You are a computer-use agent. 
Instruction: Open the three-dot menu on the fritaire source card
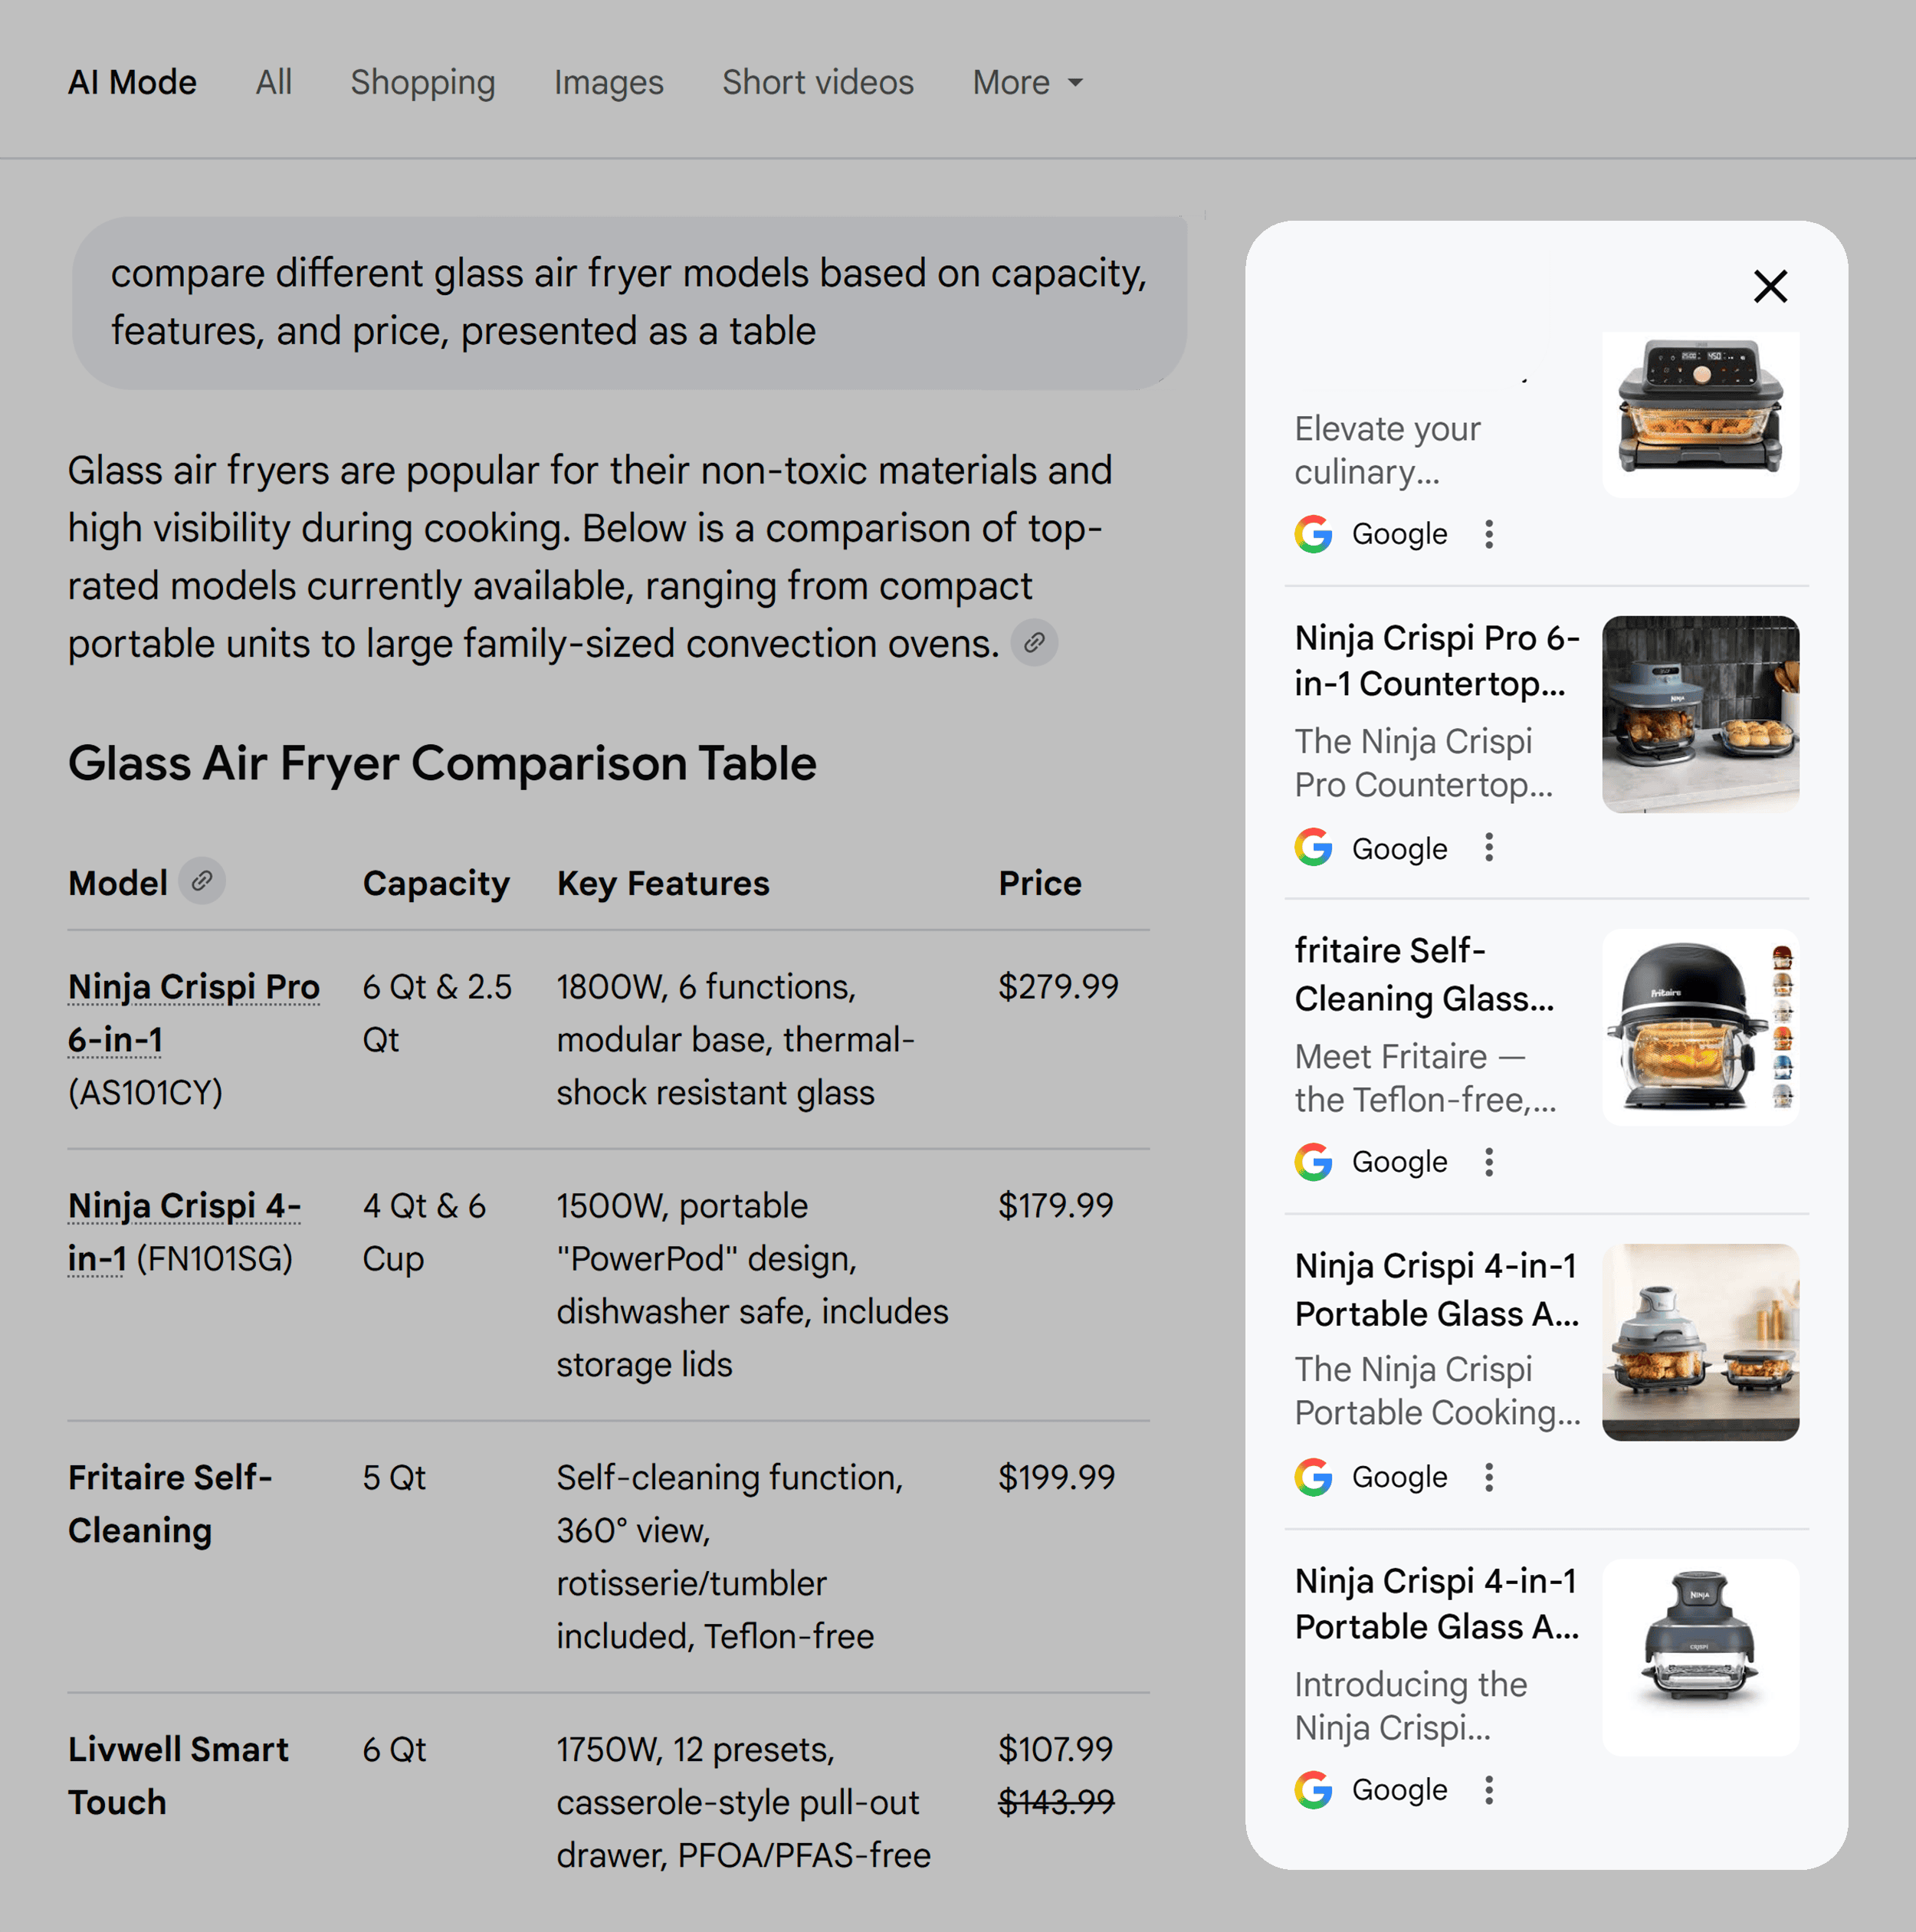(1489, 1162)
